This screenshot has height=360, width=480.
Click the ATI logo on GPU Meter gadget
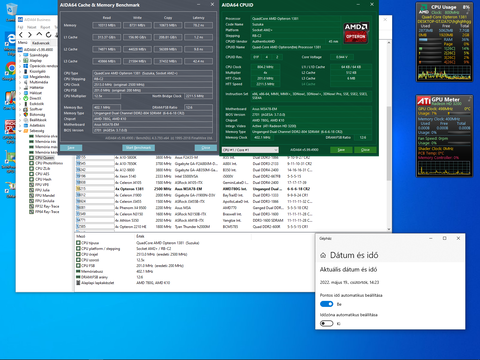tap(424, 101)
